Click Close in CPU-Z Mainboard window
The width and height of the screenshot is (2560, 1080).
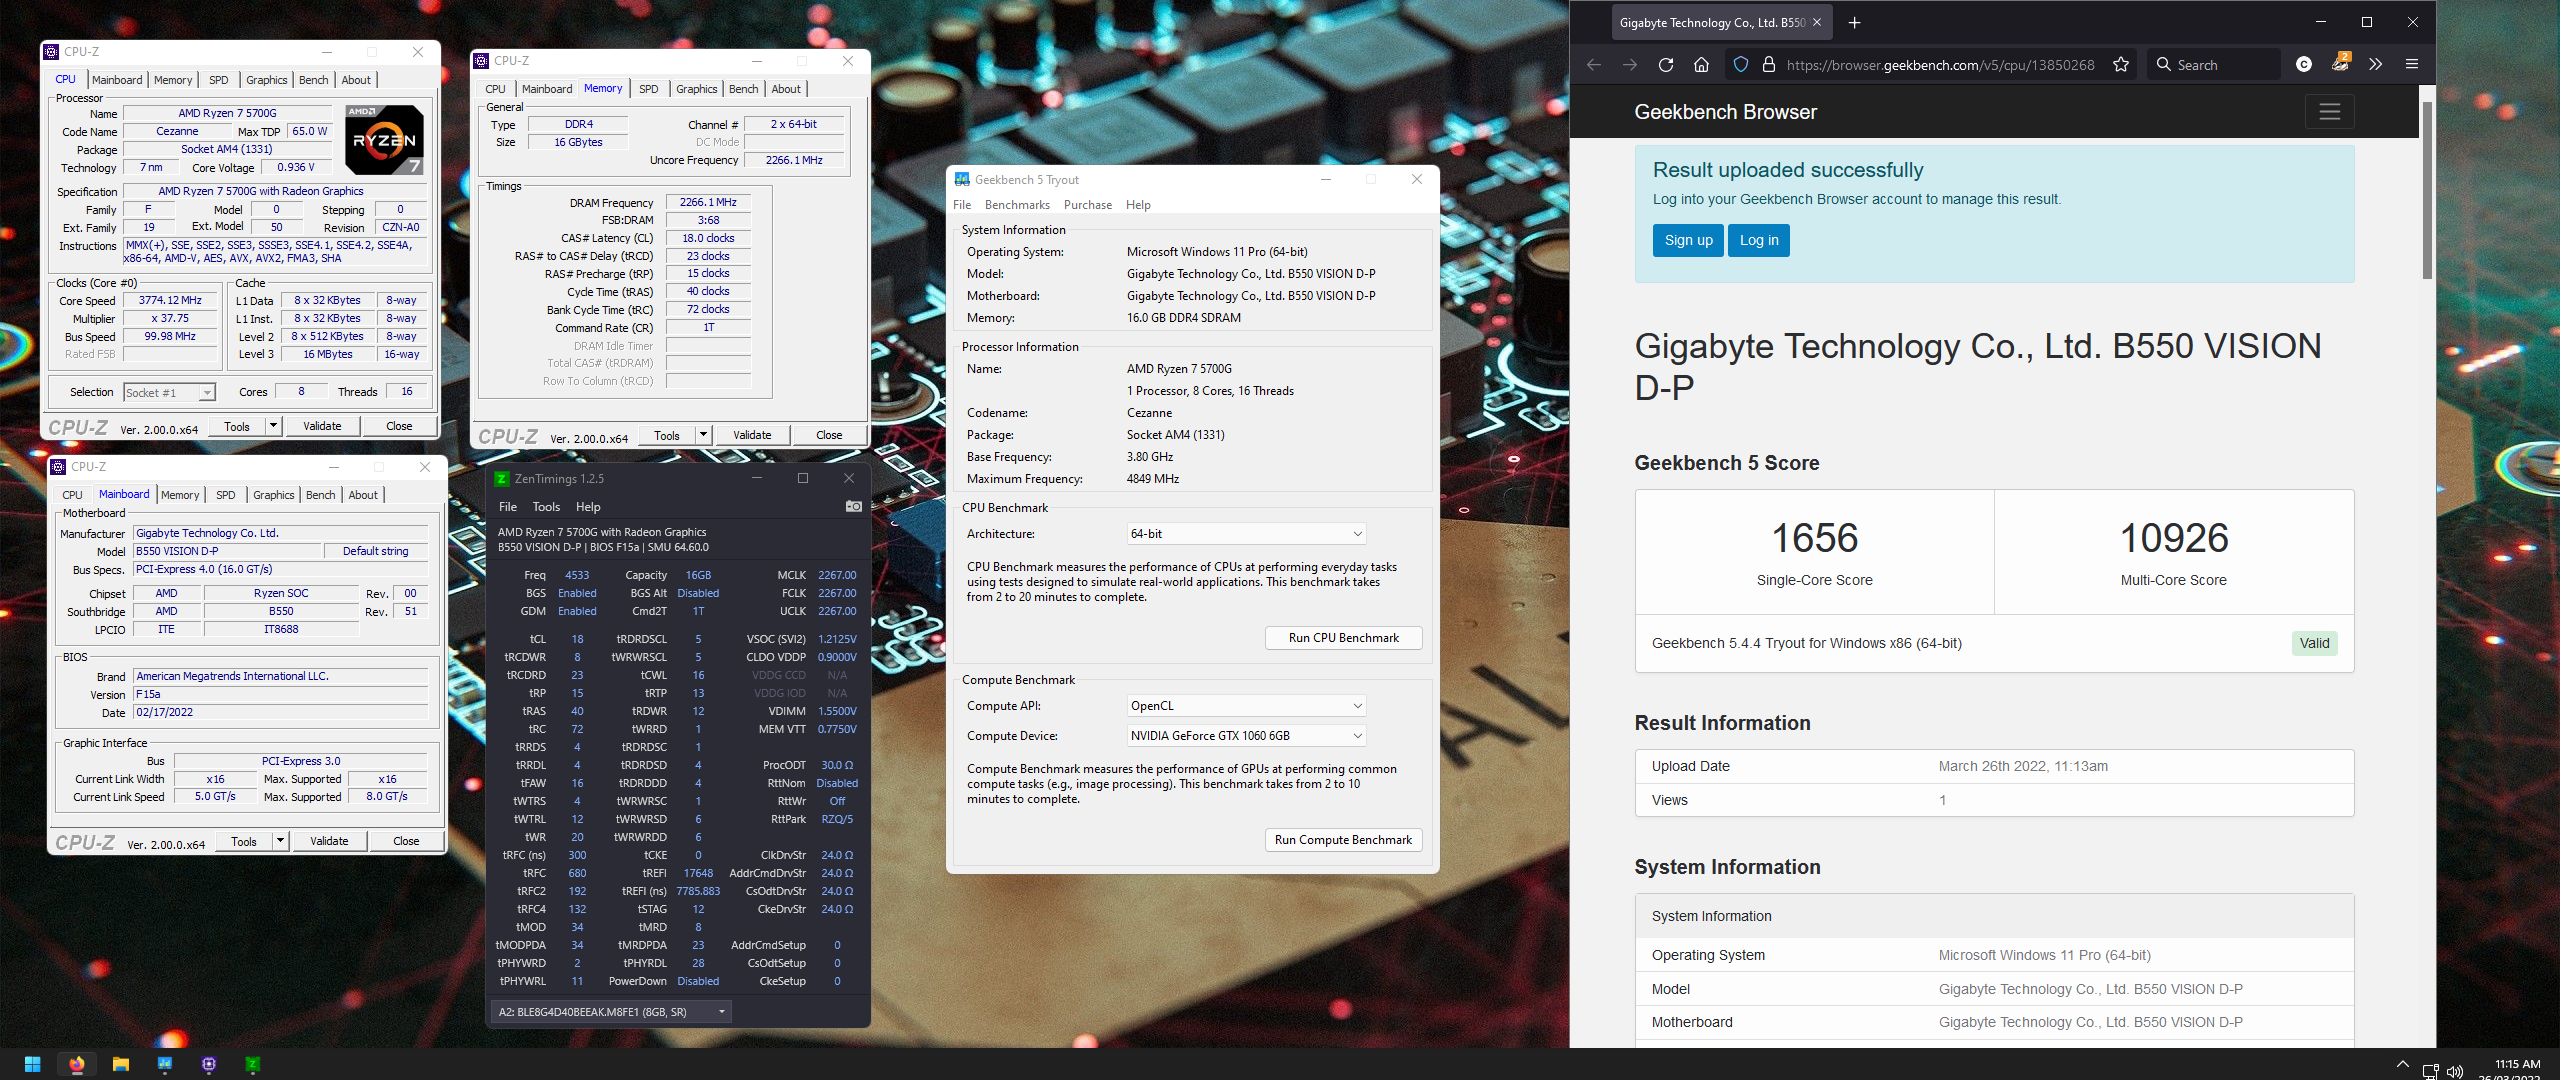[406, 841]
